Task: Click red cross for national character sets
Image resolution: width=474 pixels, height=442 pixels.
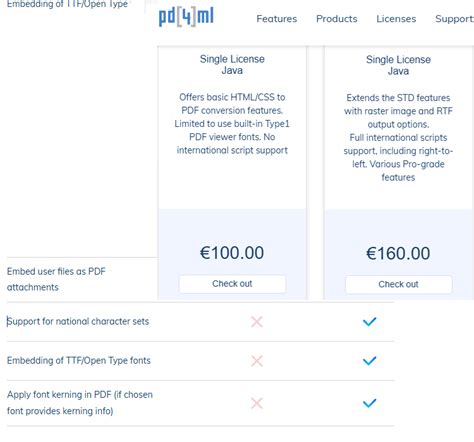Action: point(257,322)
